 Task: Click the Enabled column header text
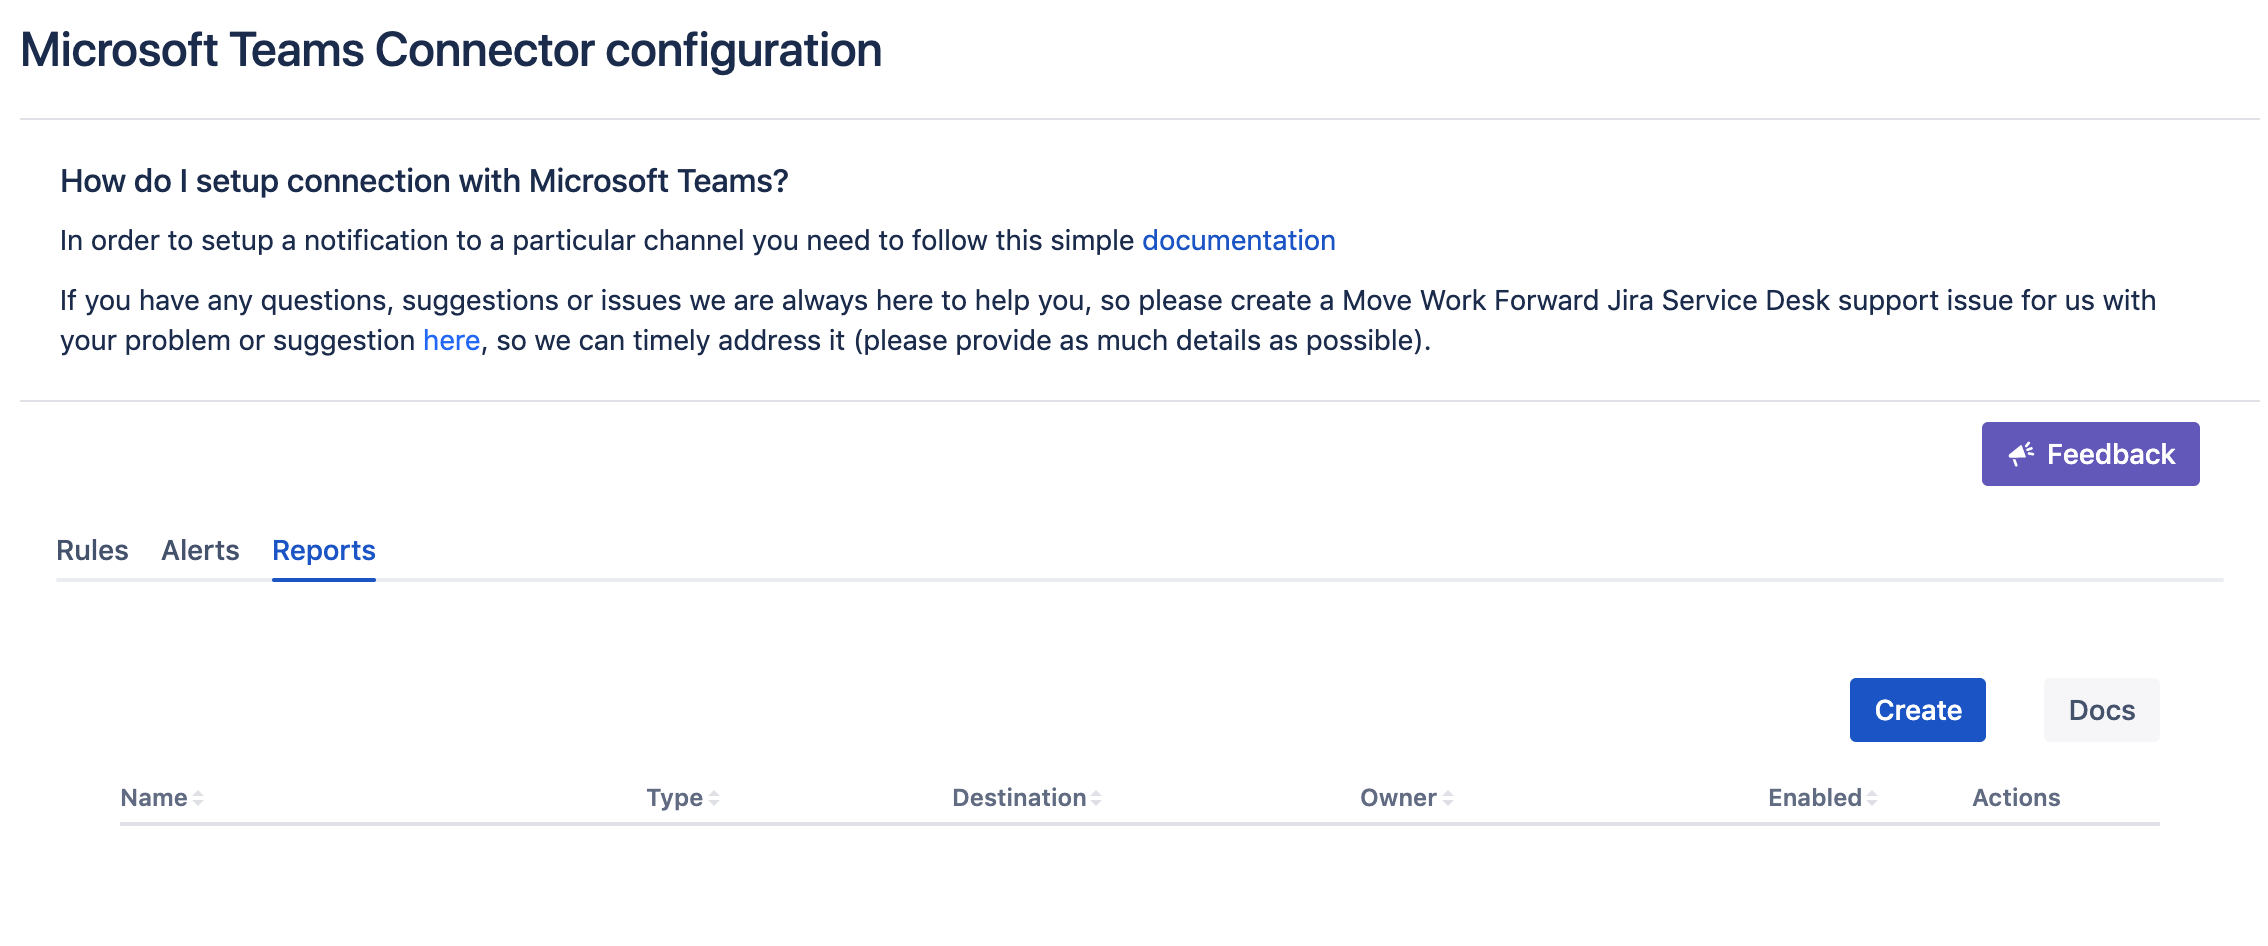(1814, 798)
